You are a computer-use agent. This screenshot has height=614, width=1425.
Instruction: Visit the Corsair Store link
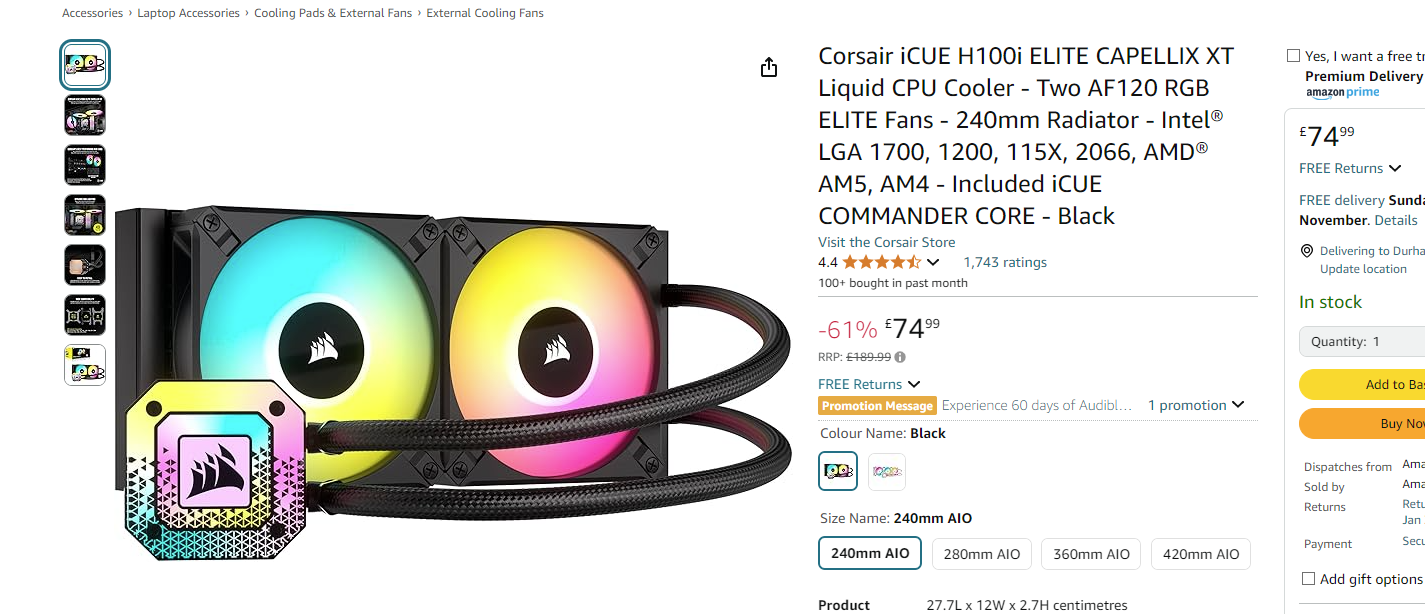pos(886,242)
